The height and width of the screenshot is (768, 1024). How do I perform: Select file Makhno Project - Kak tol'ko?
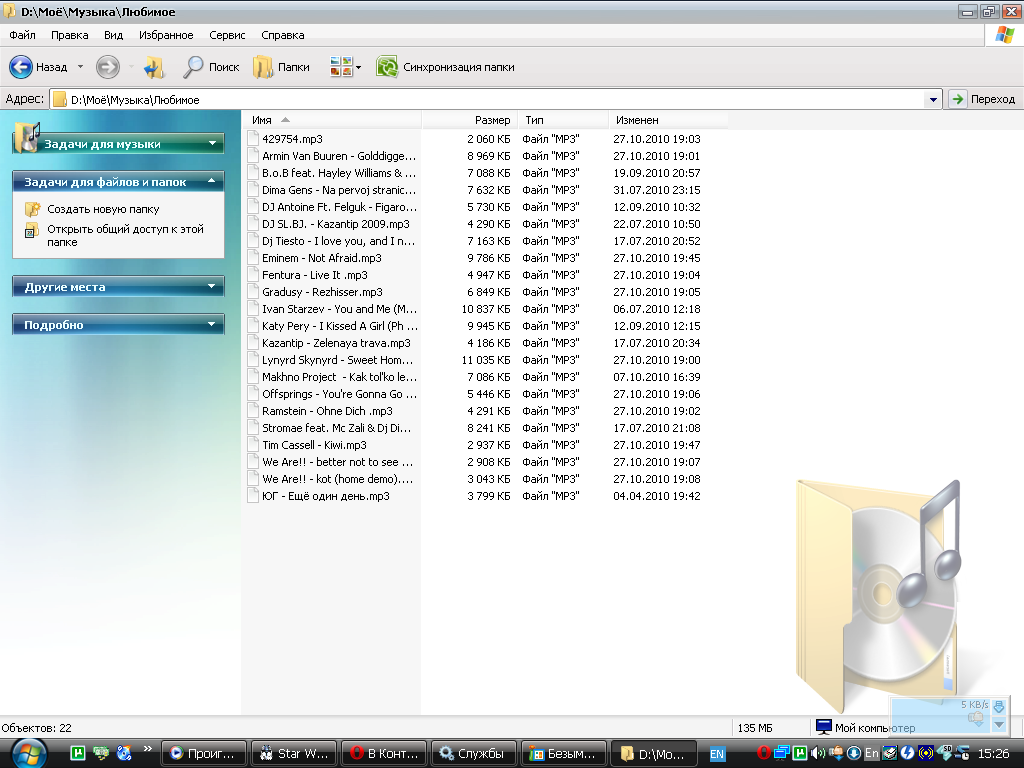pyautogui.click(x=339, y=377)
